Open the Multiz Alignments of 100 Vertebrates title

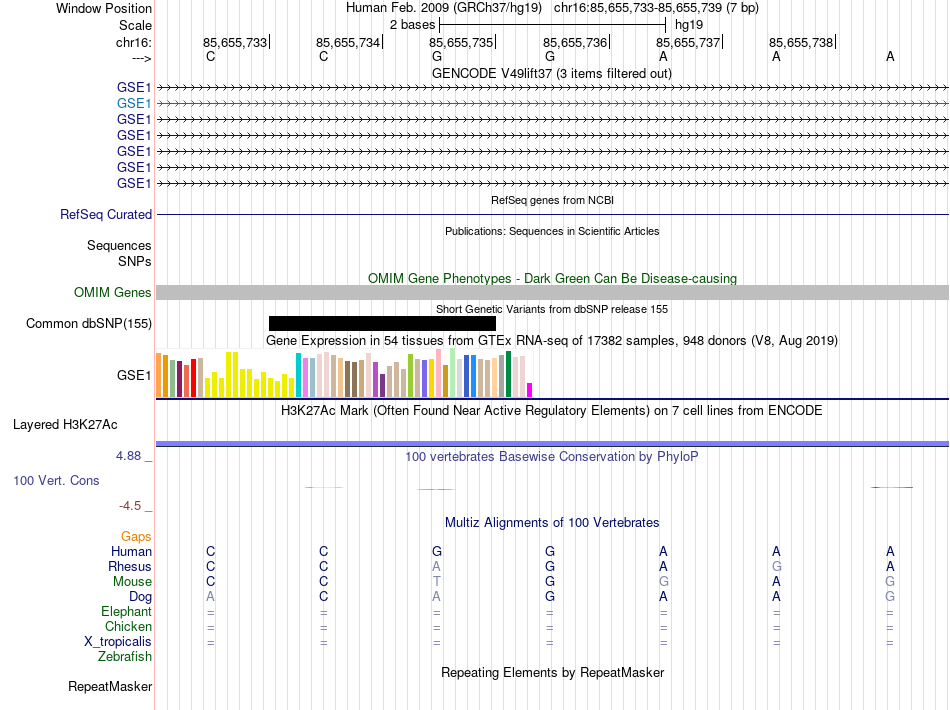point(552,523)
